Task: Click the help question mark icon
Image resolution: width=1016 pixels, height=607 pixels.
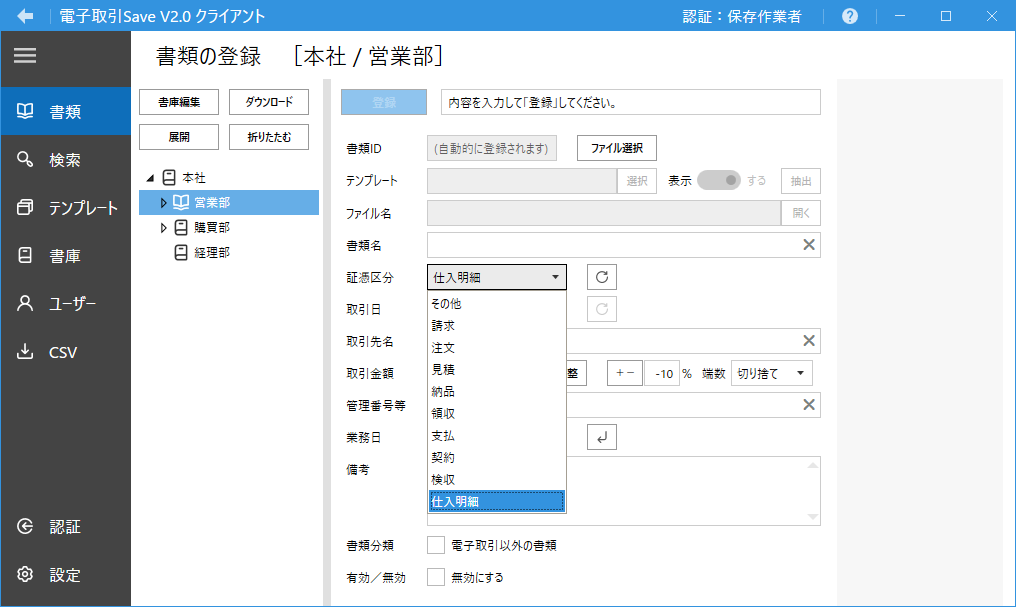Action: 850,17
